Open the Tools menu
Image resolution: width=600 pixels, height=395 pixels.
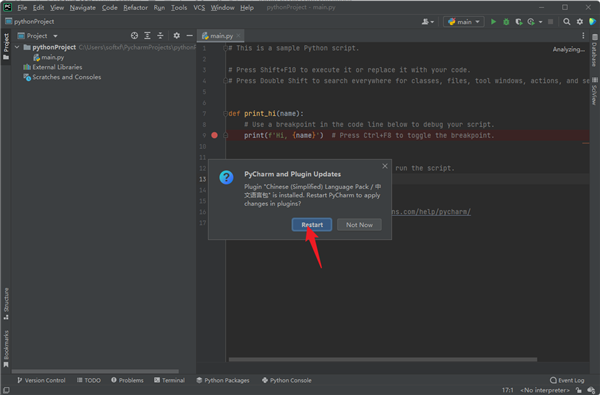[179, 8]
